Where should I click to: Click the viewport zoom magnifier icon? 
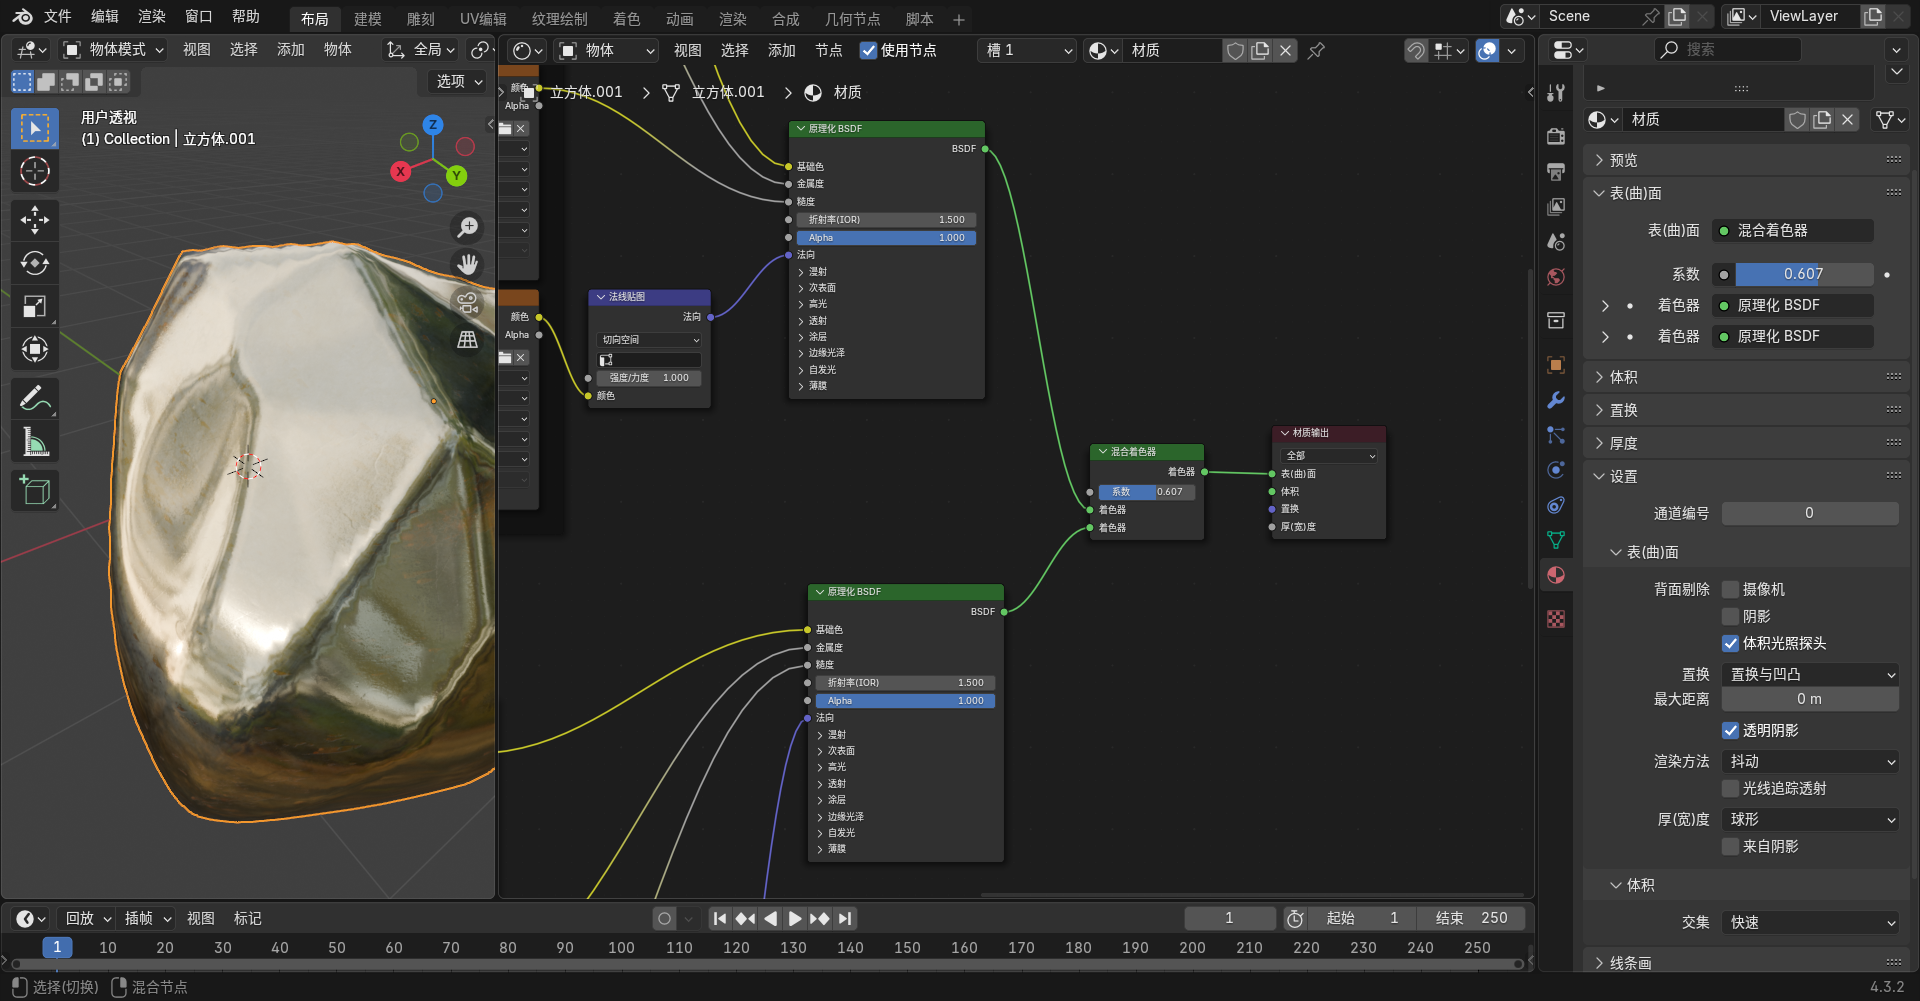tap(467, 227)
